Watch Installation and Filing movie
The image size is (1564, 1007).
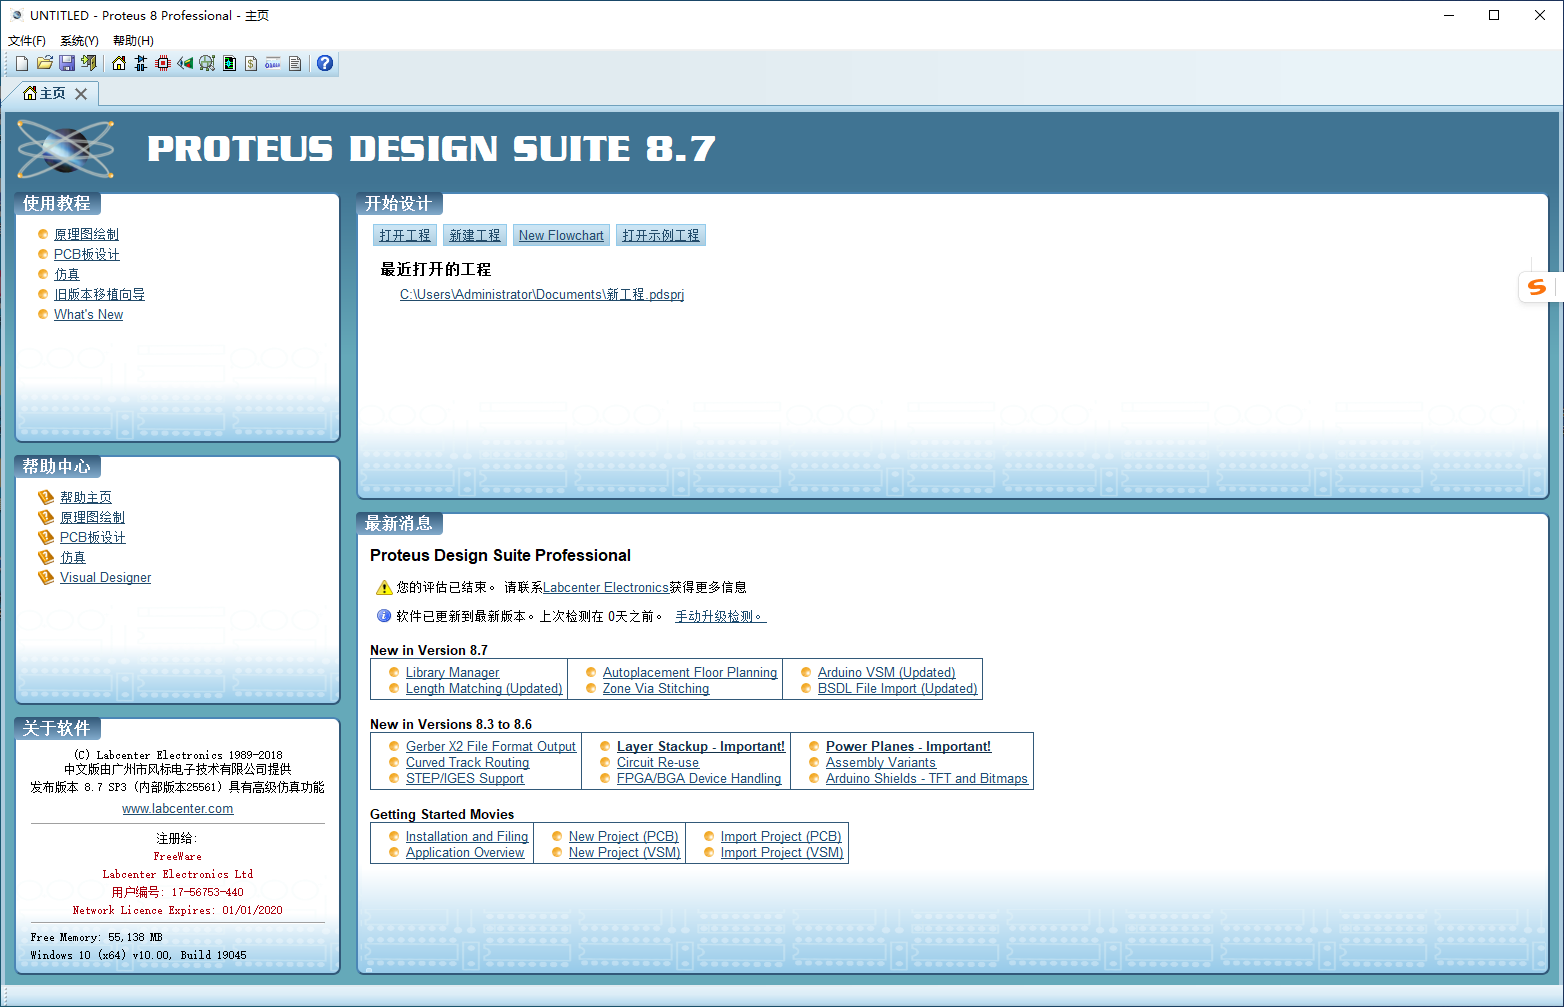pyautogui.click(x=467, y=837)
